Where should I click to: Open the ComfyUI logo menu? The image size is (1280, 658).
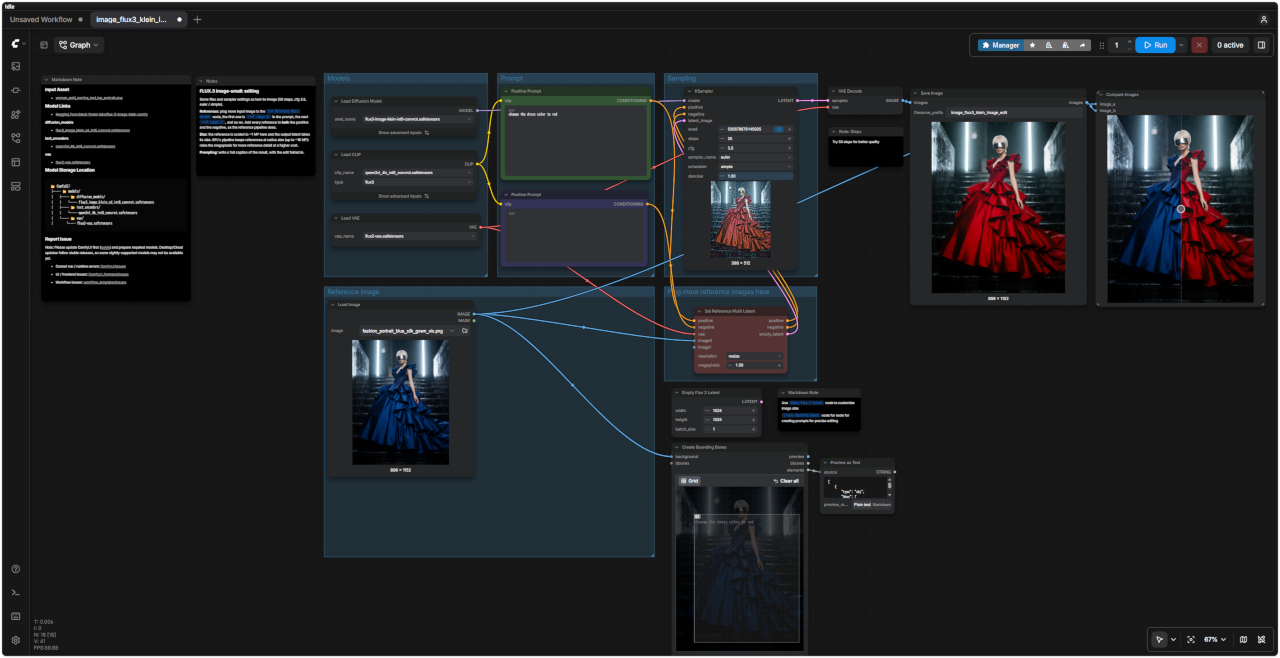point(16,44)
